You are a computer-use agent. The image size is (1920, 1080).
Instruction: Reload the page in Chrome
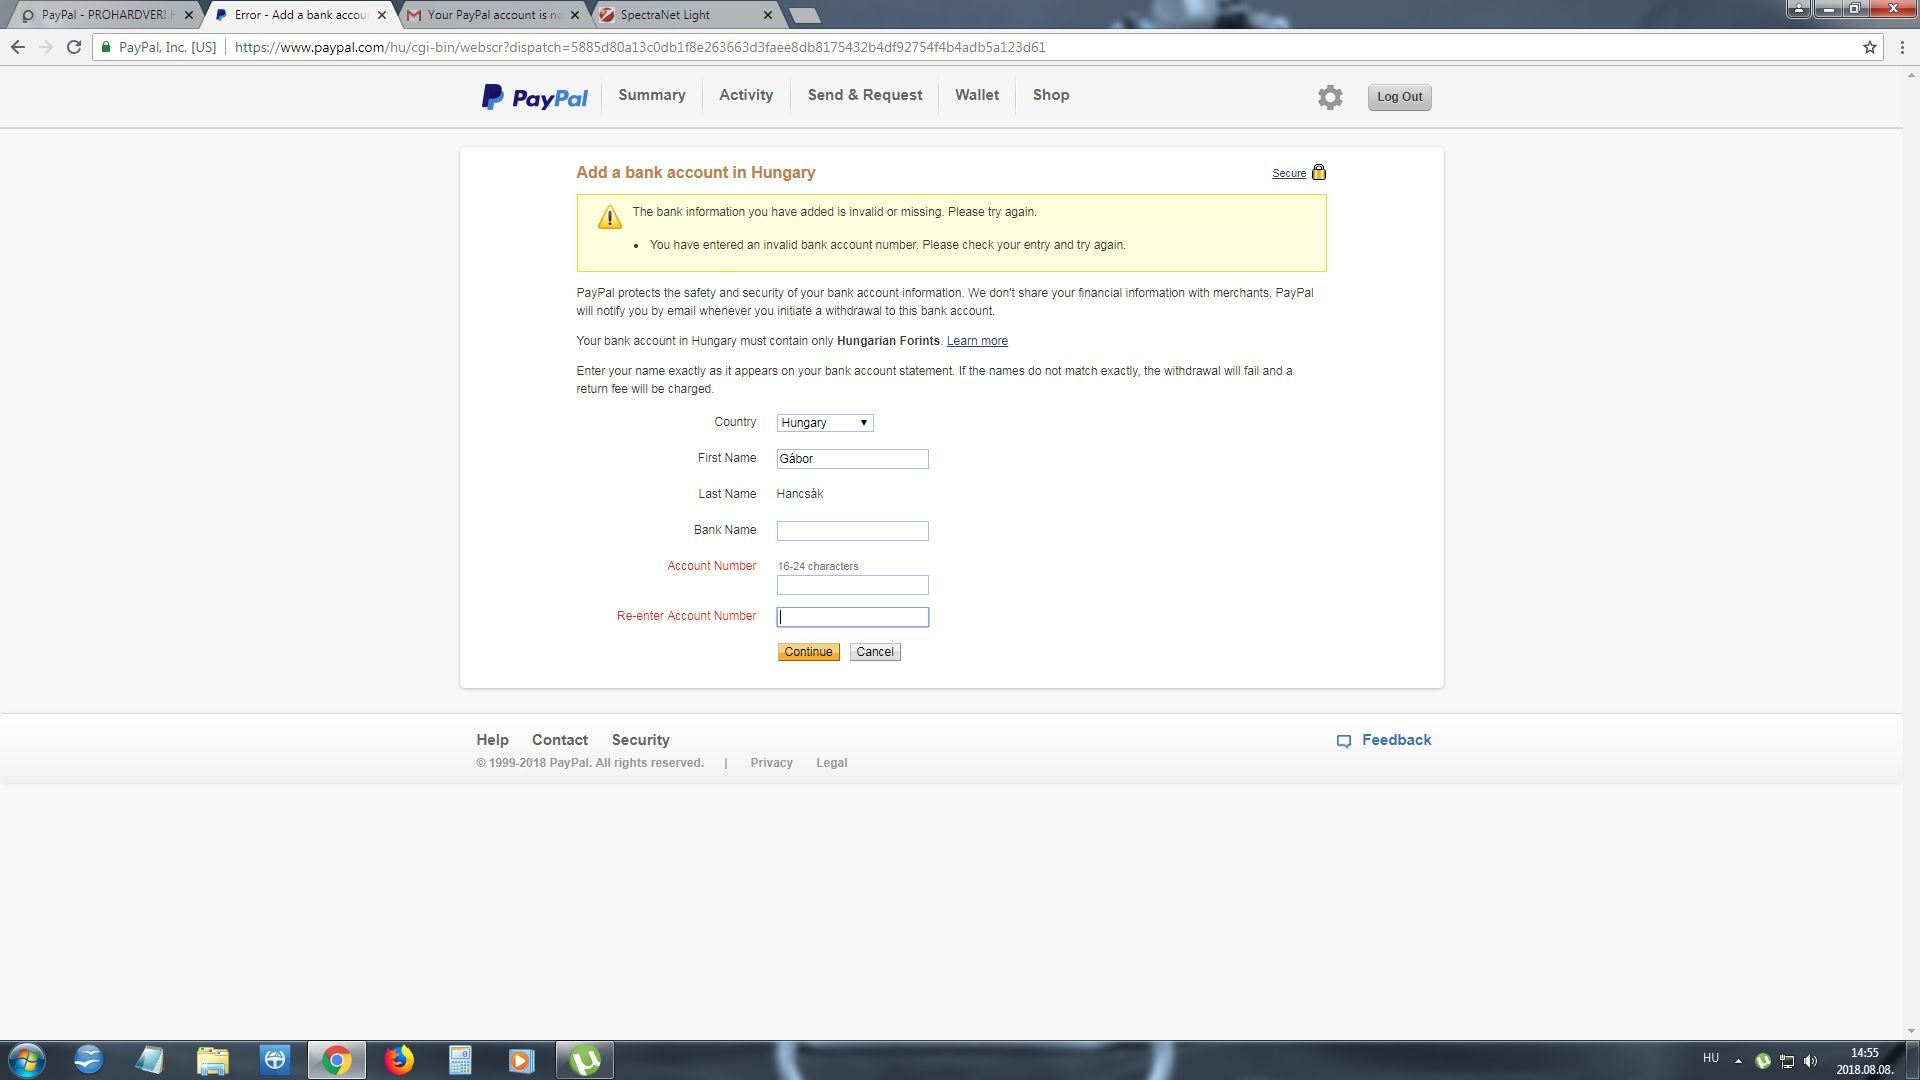[74, 47]
